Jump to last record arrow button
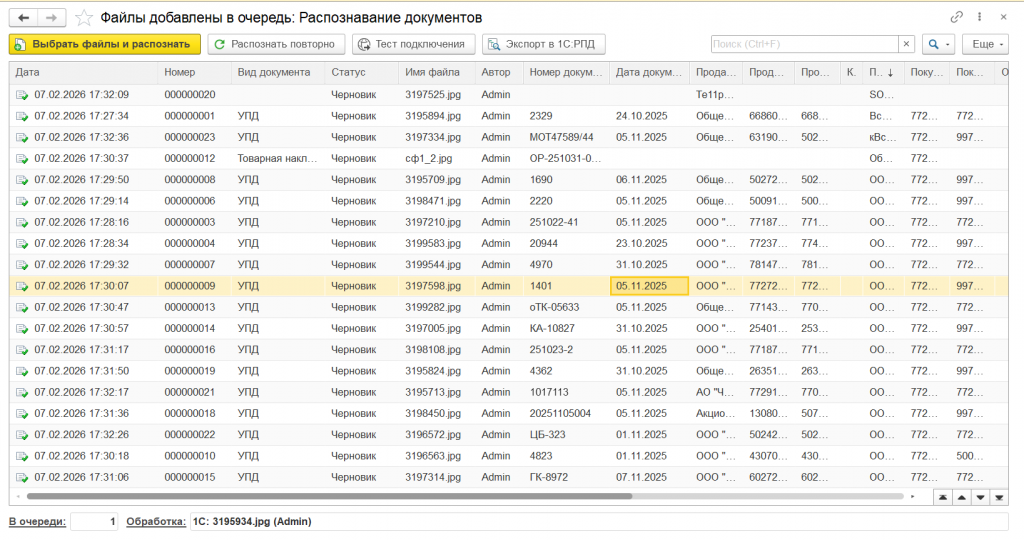 [x=999, y=498]
